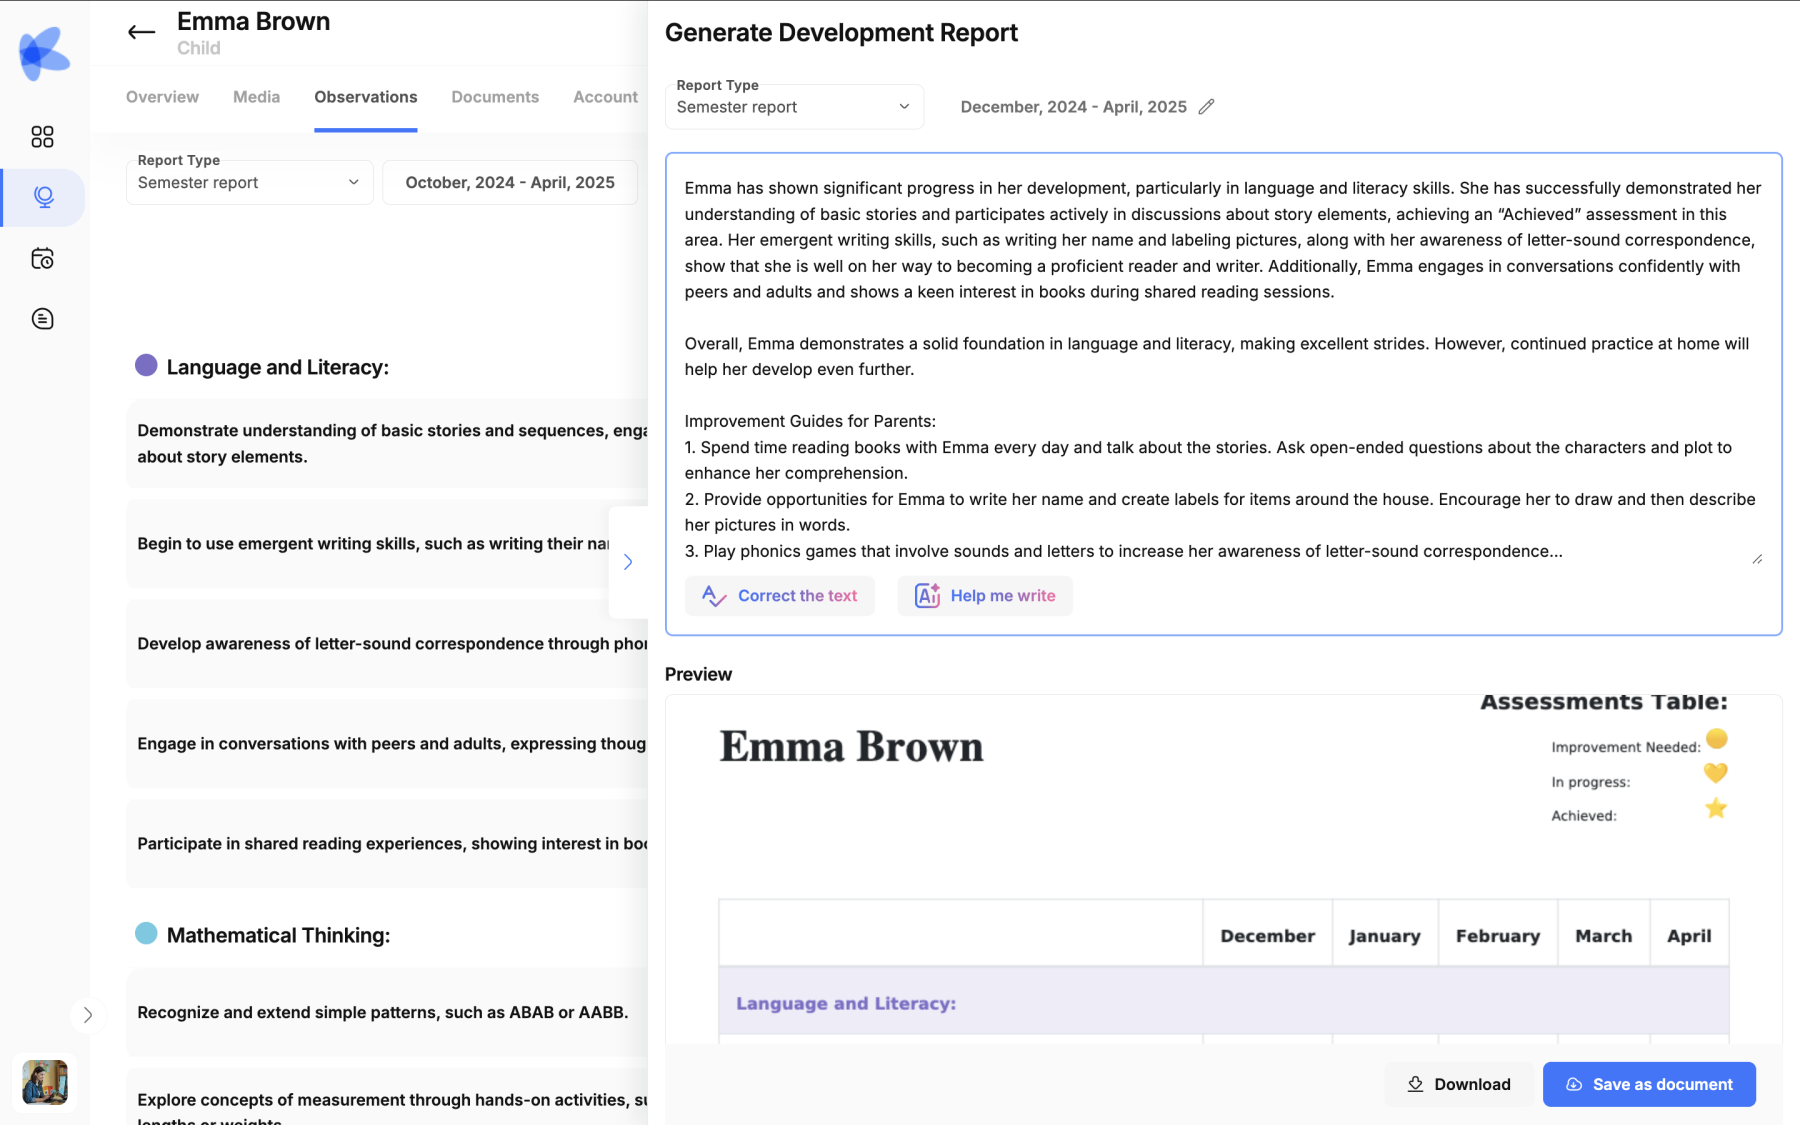Open the messages chat sidebar icon

click(42, 319)
